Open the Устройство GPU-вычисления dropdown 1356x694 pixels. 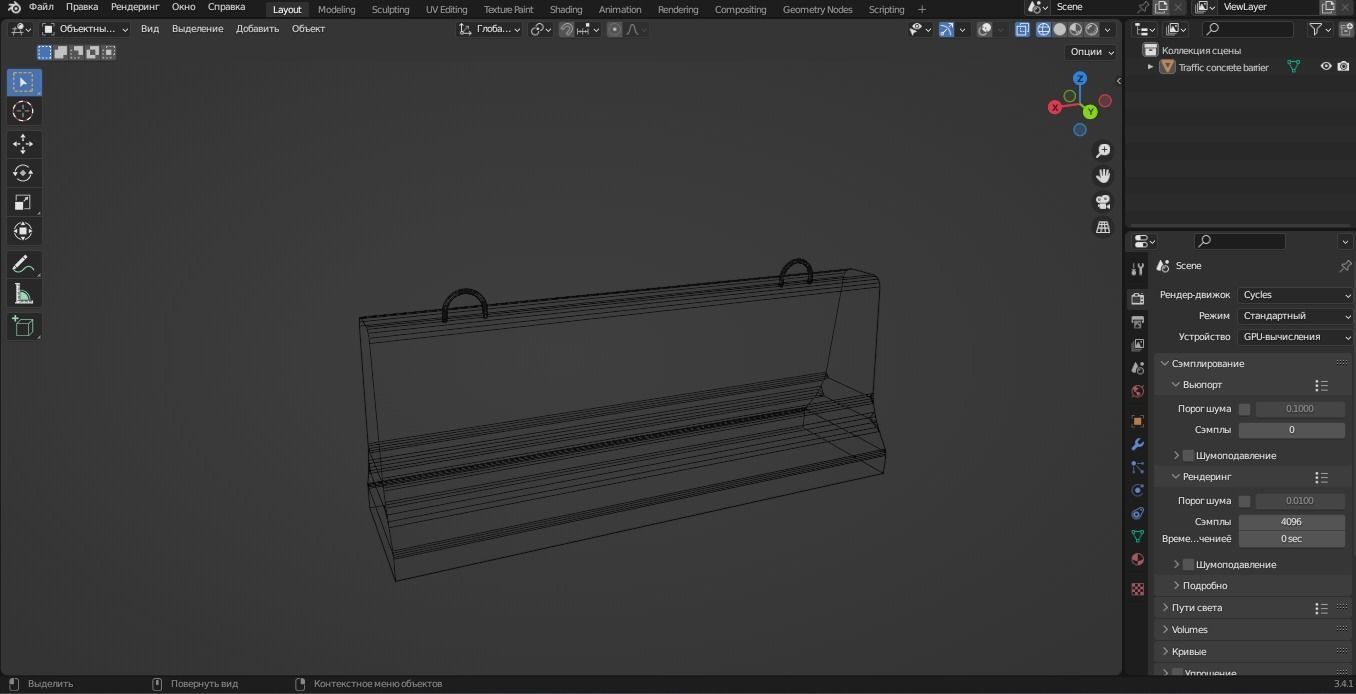tap(1295, 337)
